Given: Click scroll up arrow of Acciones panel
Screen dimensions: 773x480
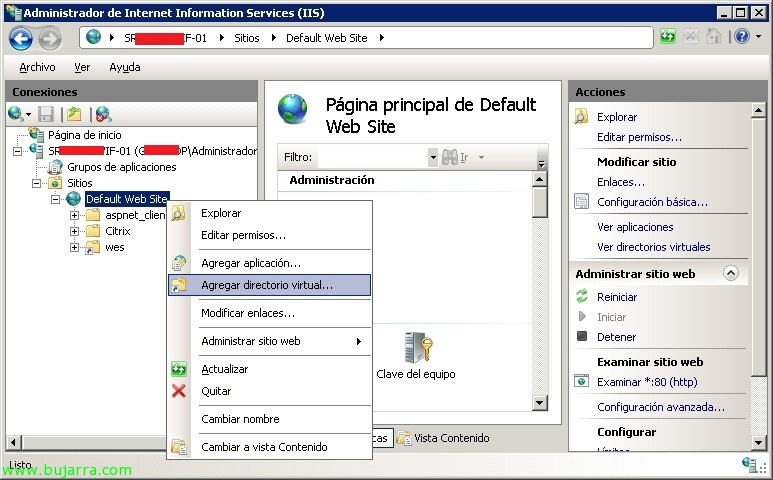Looking at the screenshot, I should pyautogui.click(x=758, y=110).
